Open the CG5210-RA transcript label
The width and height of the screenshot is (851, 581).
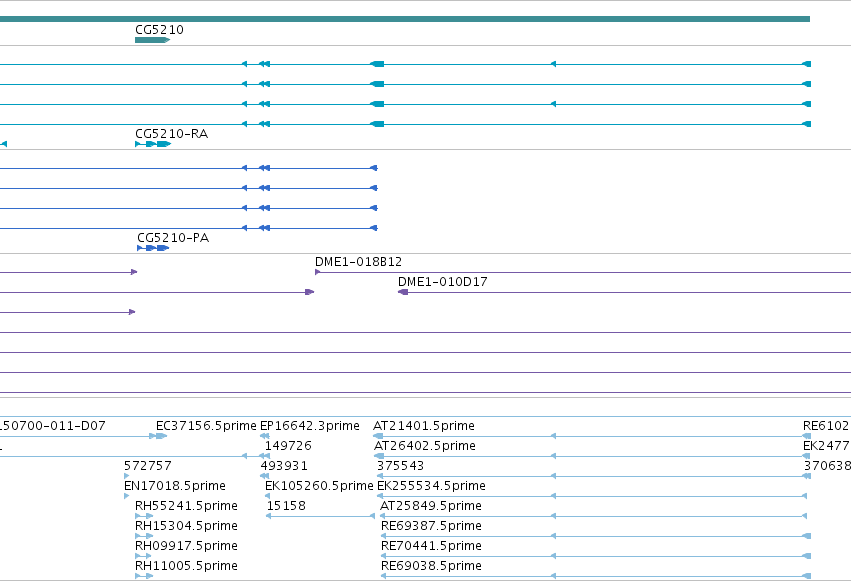(172, 134)
